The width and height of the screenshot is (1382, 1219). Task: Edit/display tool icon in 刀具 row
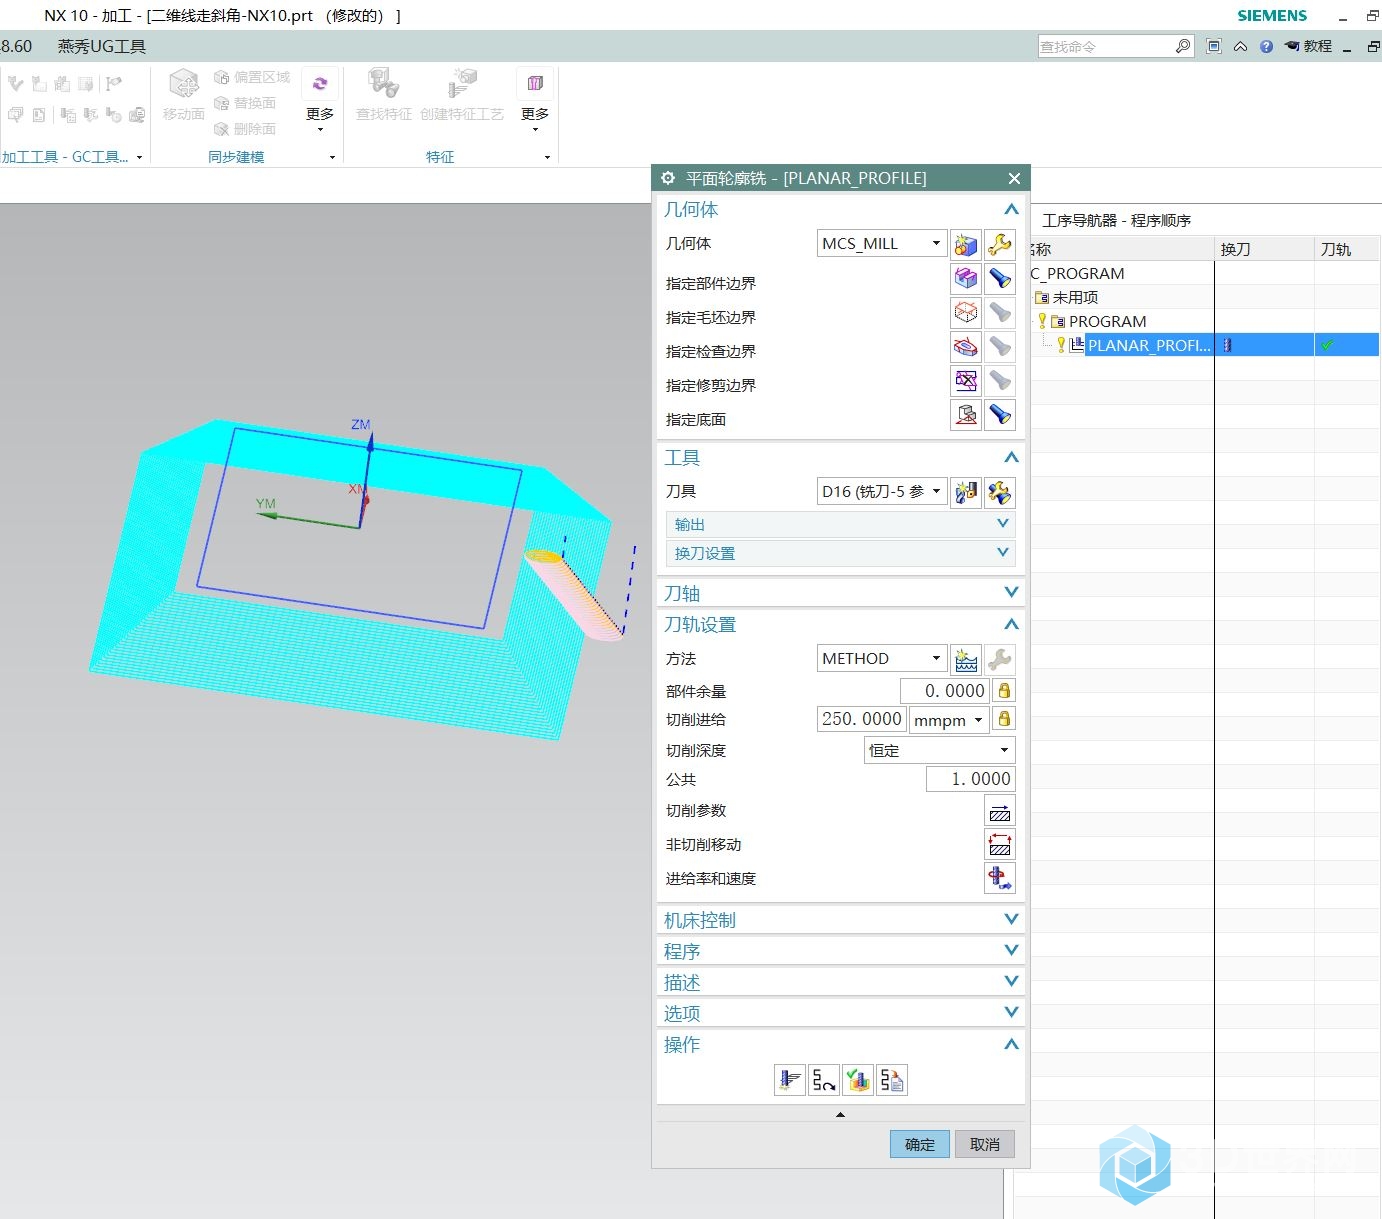1000,492
